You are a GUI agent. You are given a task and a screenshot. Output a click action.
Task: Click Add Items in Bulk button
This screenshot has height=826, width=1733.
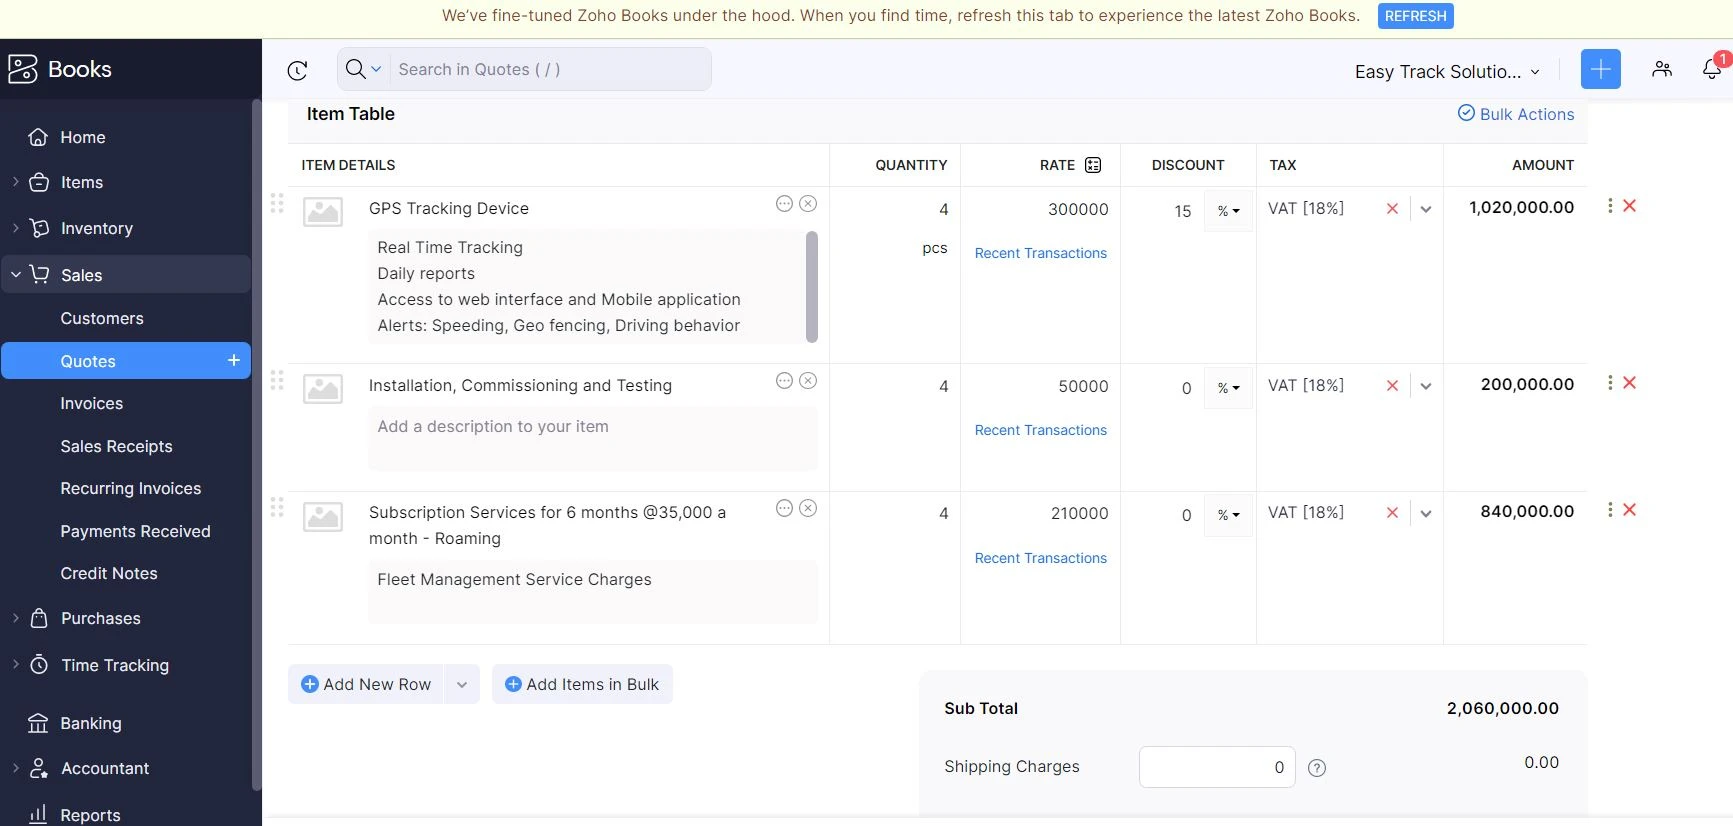click(x=582, y=685)
